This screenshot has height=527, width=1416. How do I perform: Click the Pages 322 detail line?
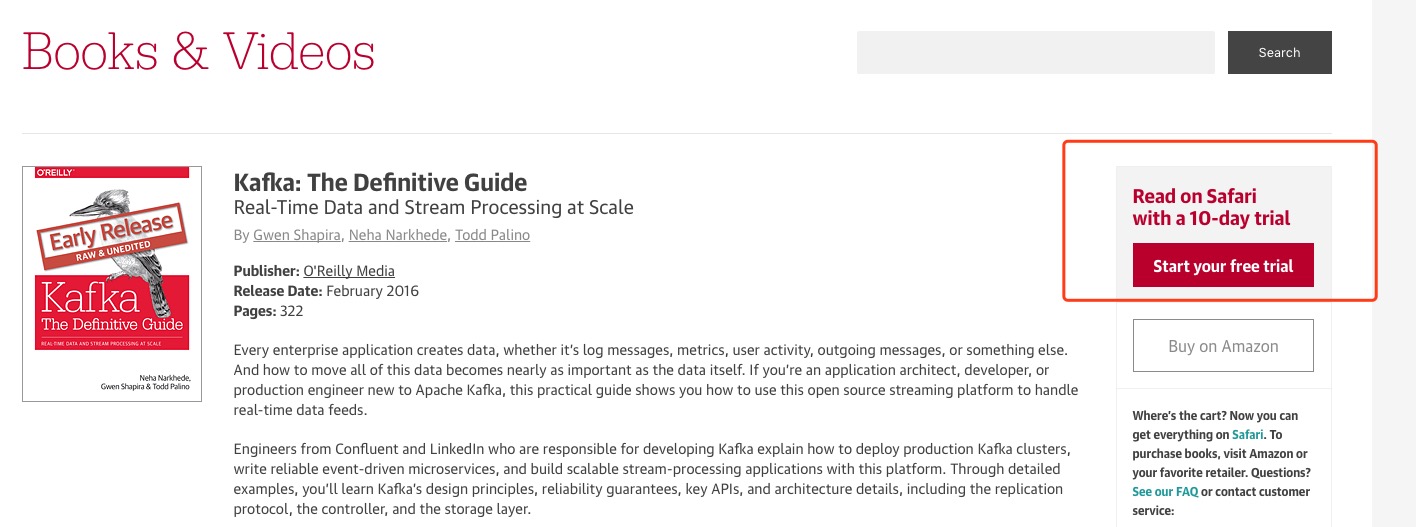268,311
